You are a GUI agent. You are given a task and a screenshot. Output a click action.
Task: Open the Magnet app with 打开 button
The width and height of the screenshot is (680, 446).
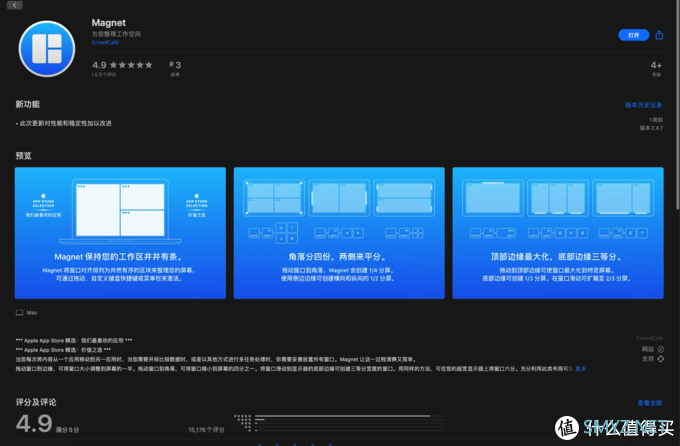point(633,35)
